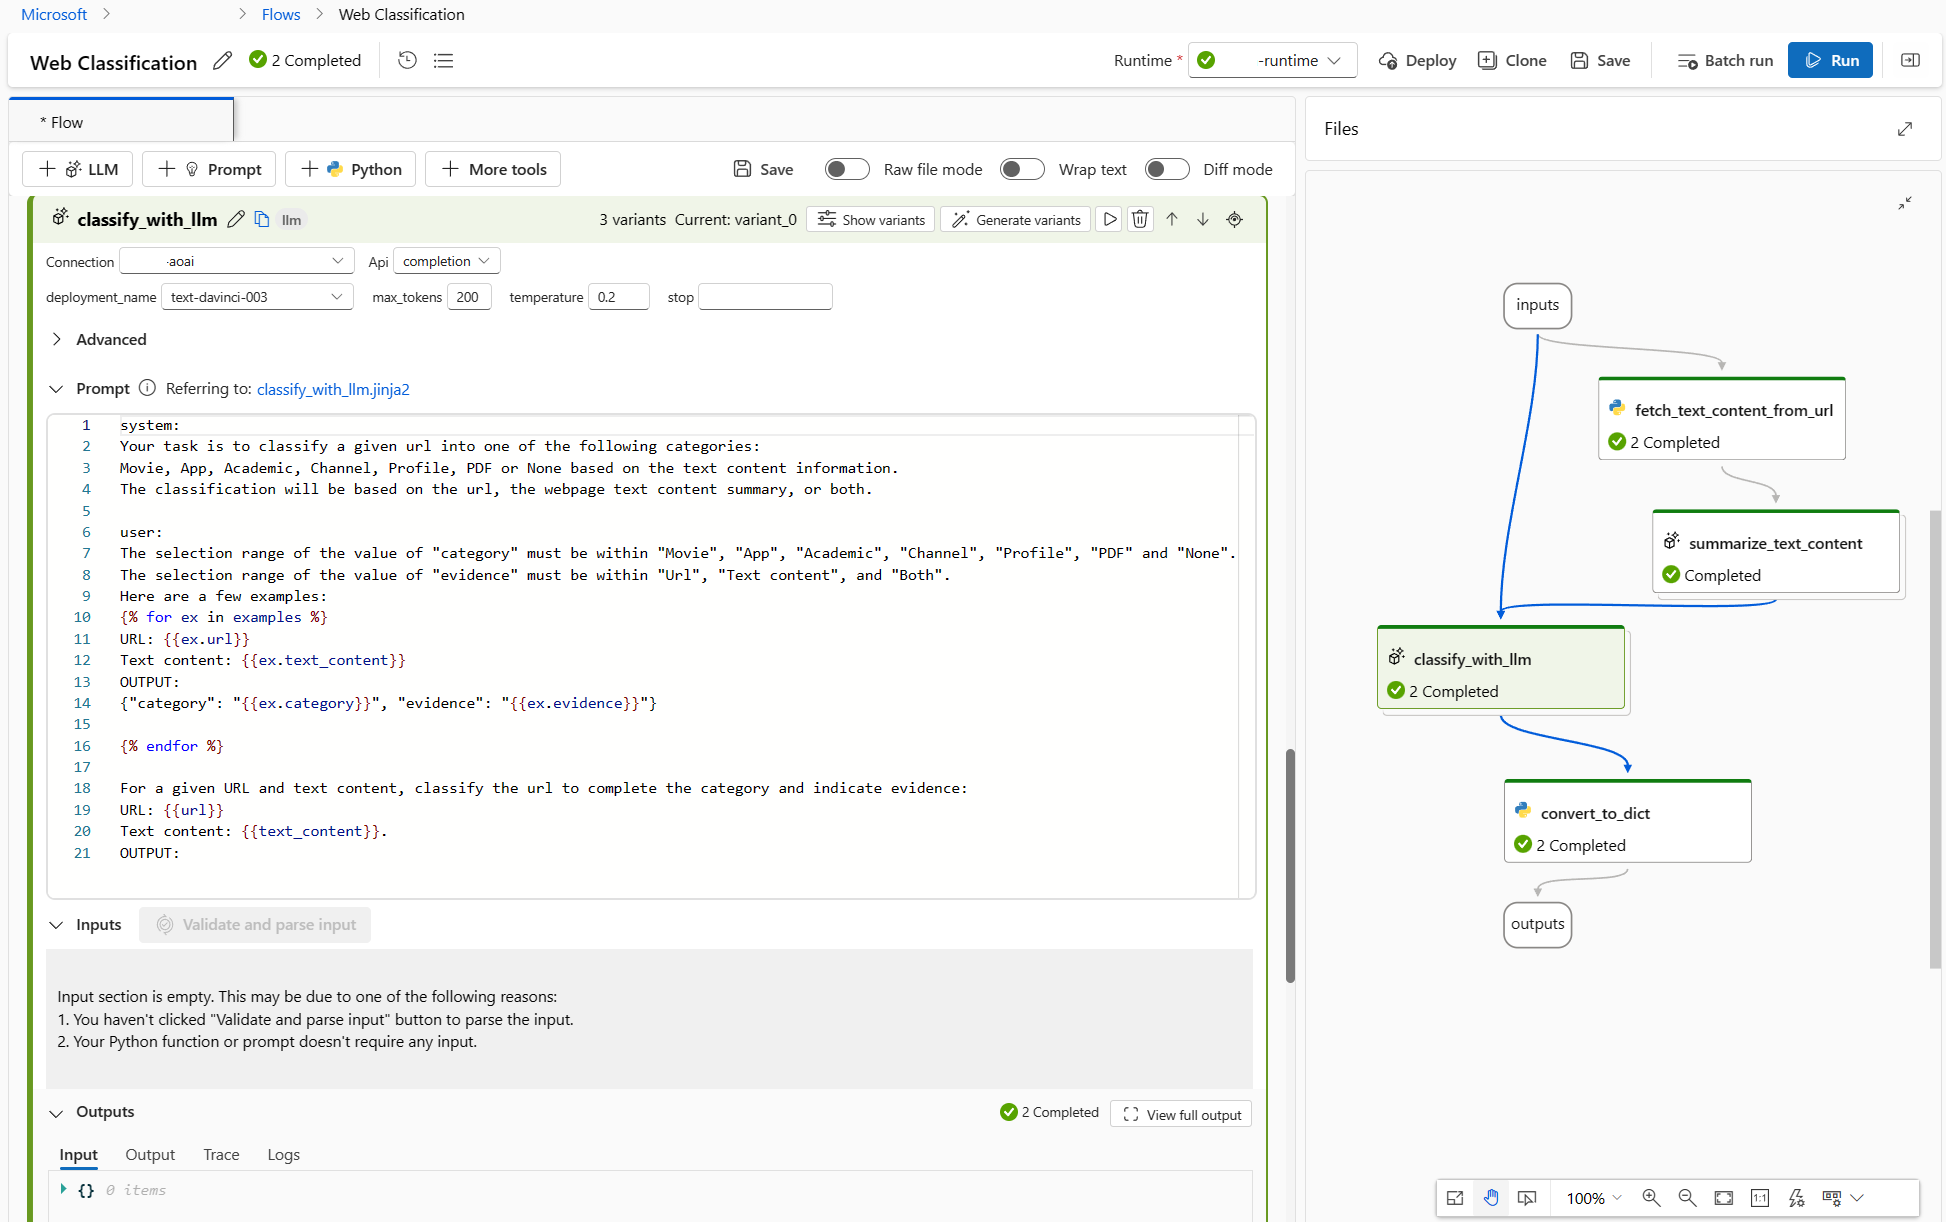Expand the Advanced section chevron

pos(56,339)
